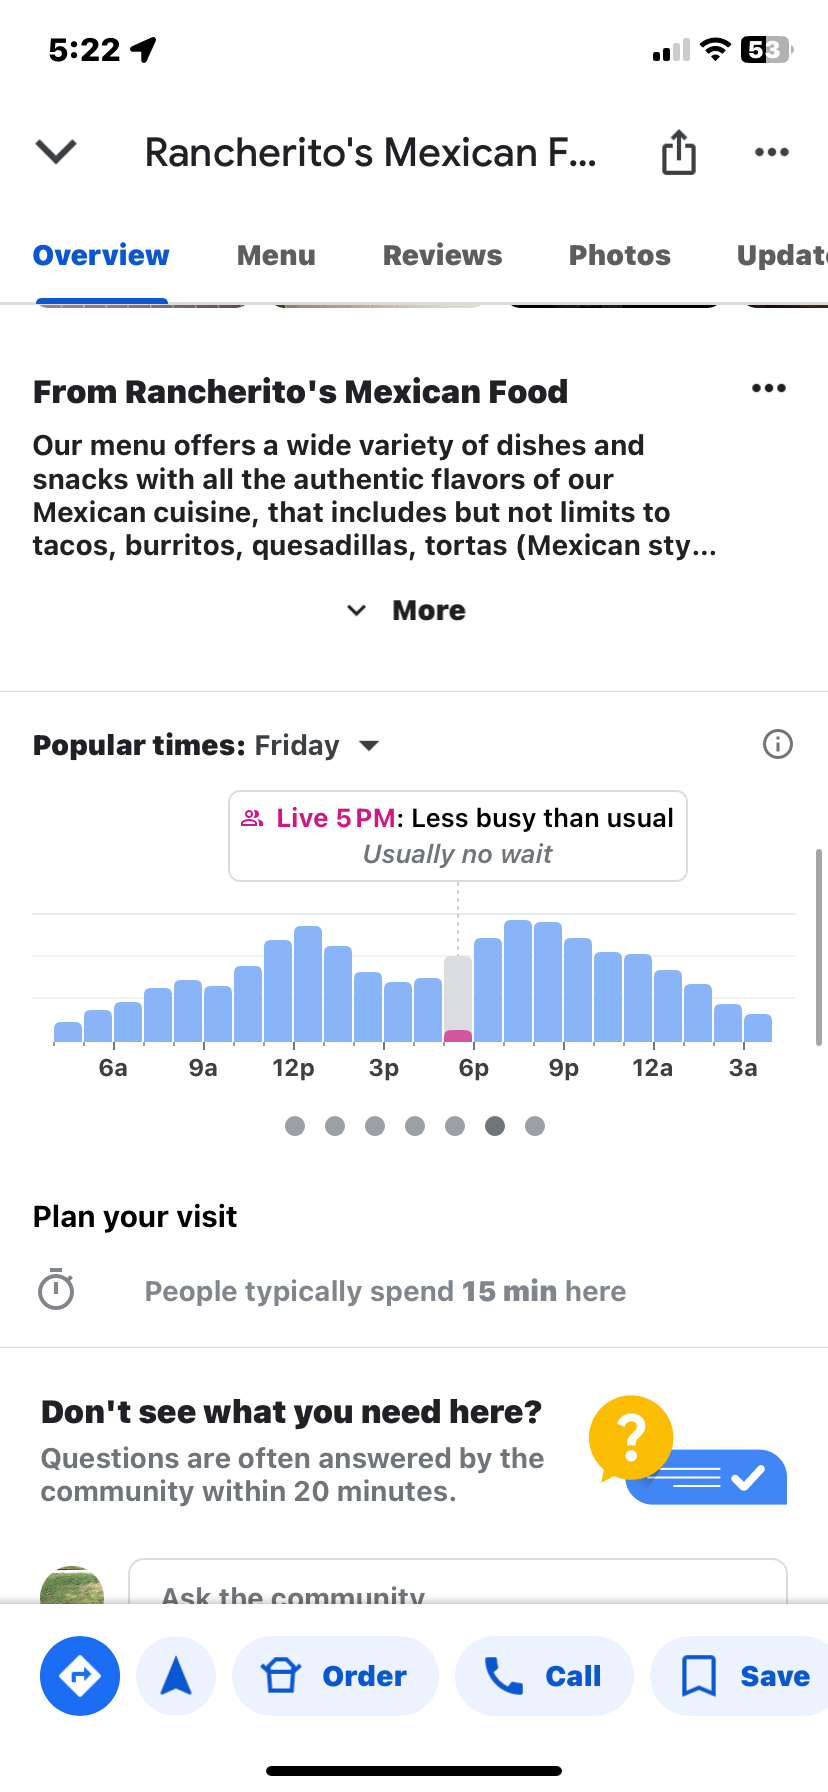Tap the yellow question mark illustration
This screenshot has width=828, height=1792.
point(631,1437)
